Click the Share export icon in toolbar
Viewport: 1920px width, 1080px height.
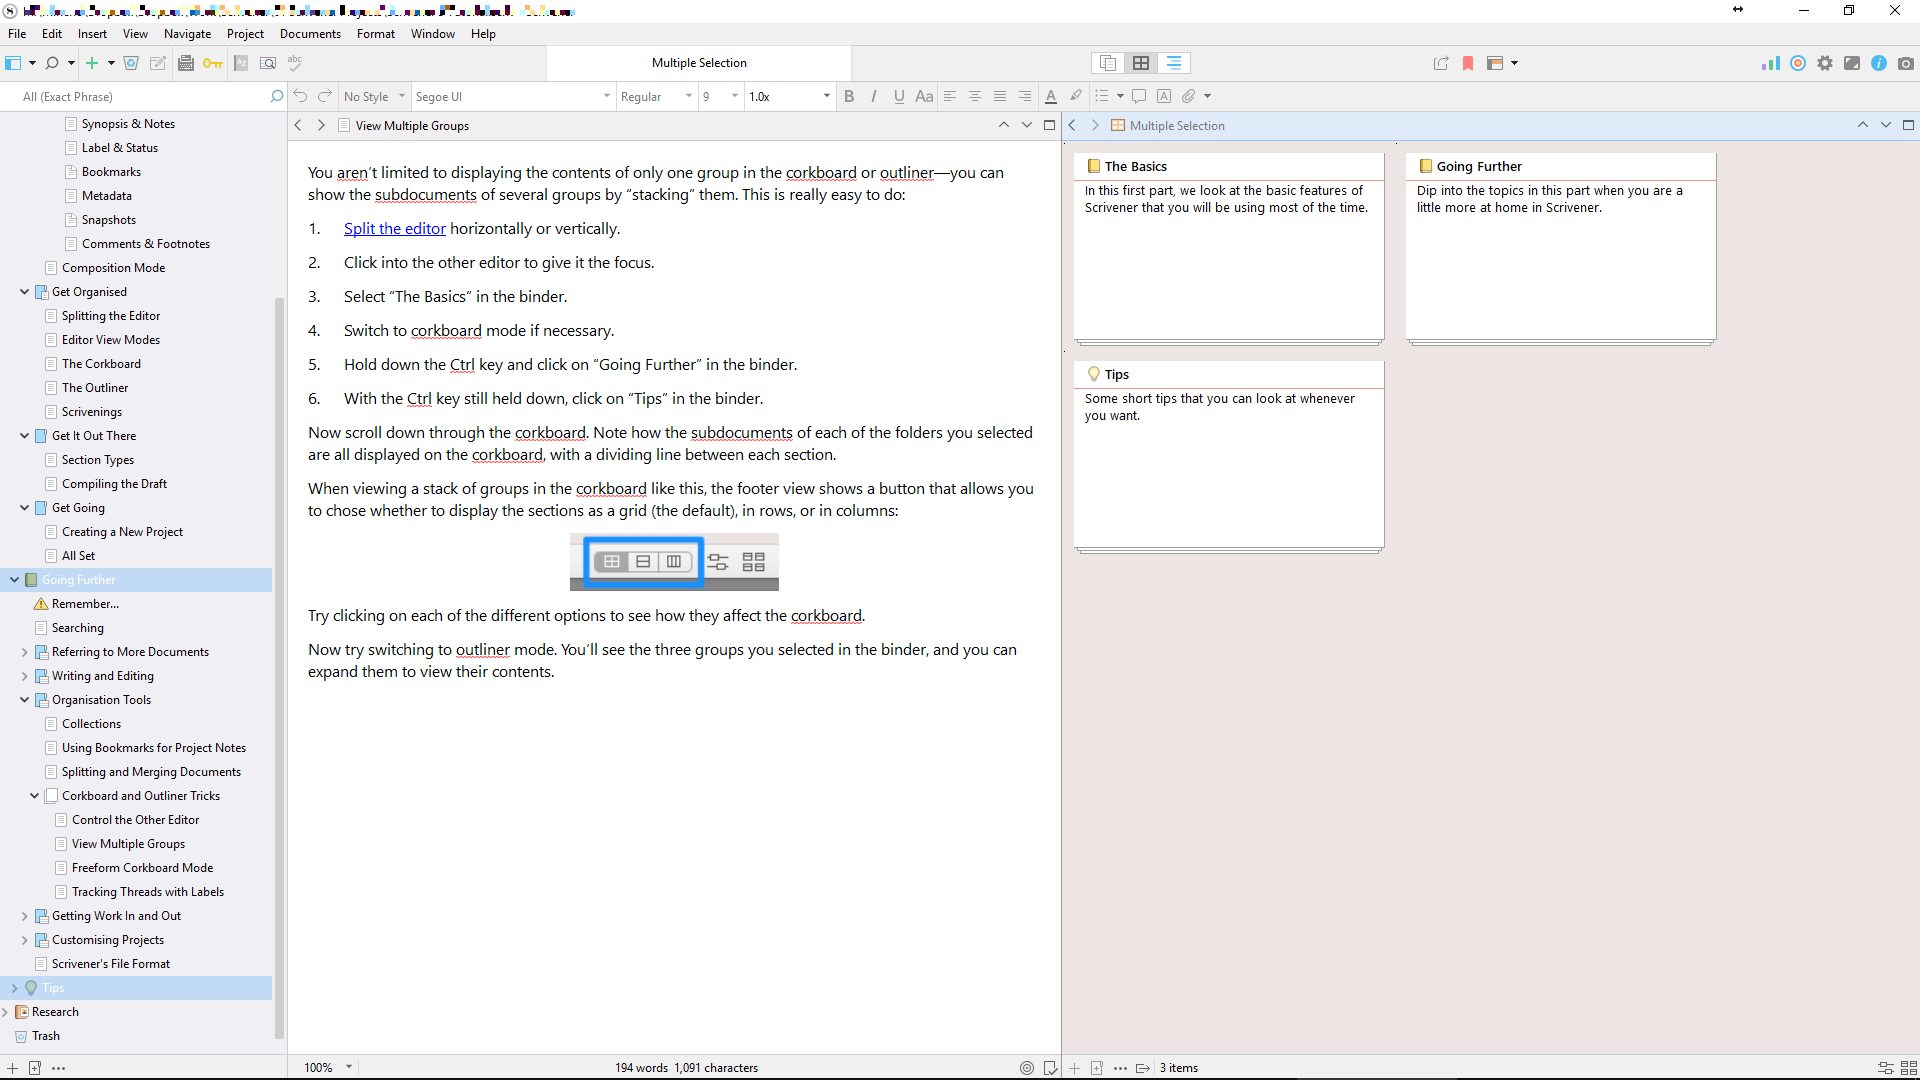1441,63
